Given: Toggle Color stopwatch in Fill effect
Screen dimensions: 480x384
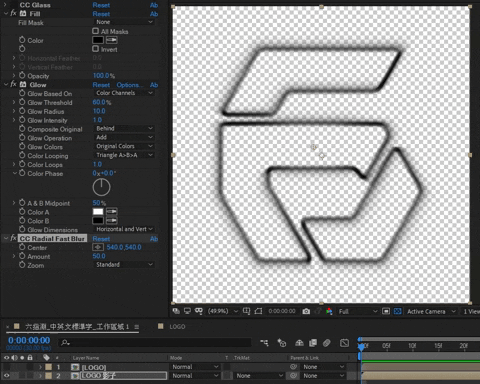Looking at the screenshot, I should click(x=22, y=40).
